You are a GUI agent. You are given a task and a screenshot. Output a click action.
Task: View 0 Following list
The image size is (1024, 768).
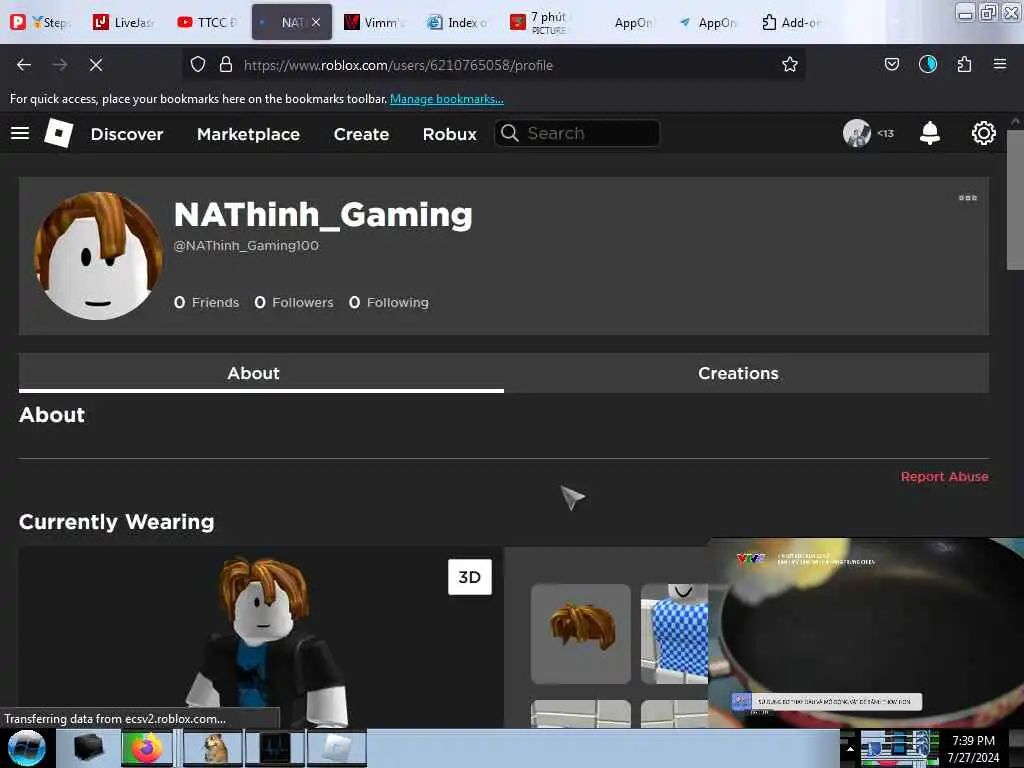click(x=389, y=302)
